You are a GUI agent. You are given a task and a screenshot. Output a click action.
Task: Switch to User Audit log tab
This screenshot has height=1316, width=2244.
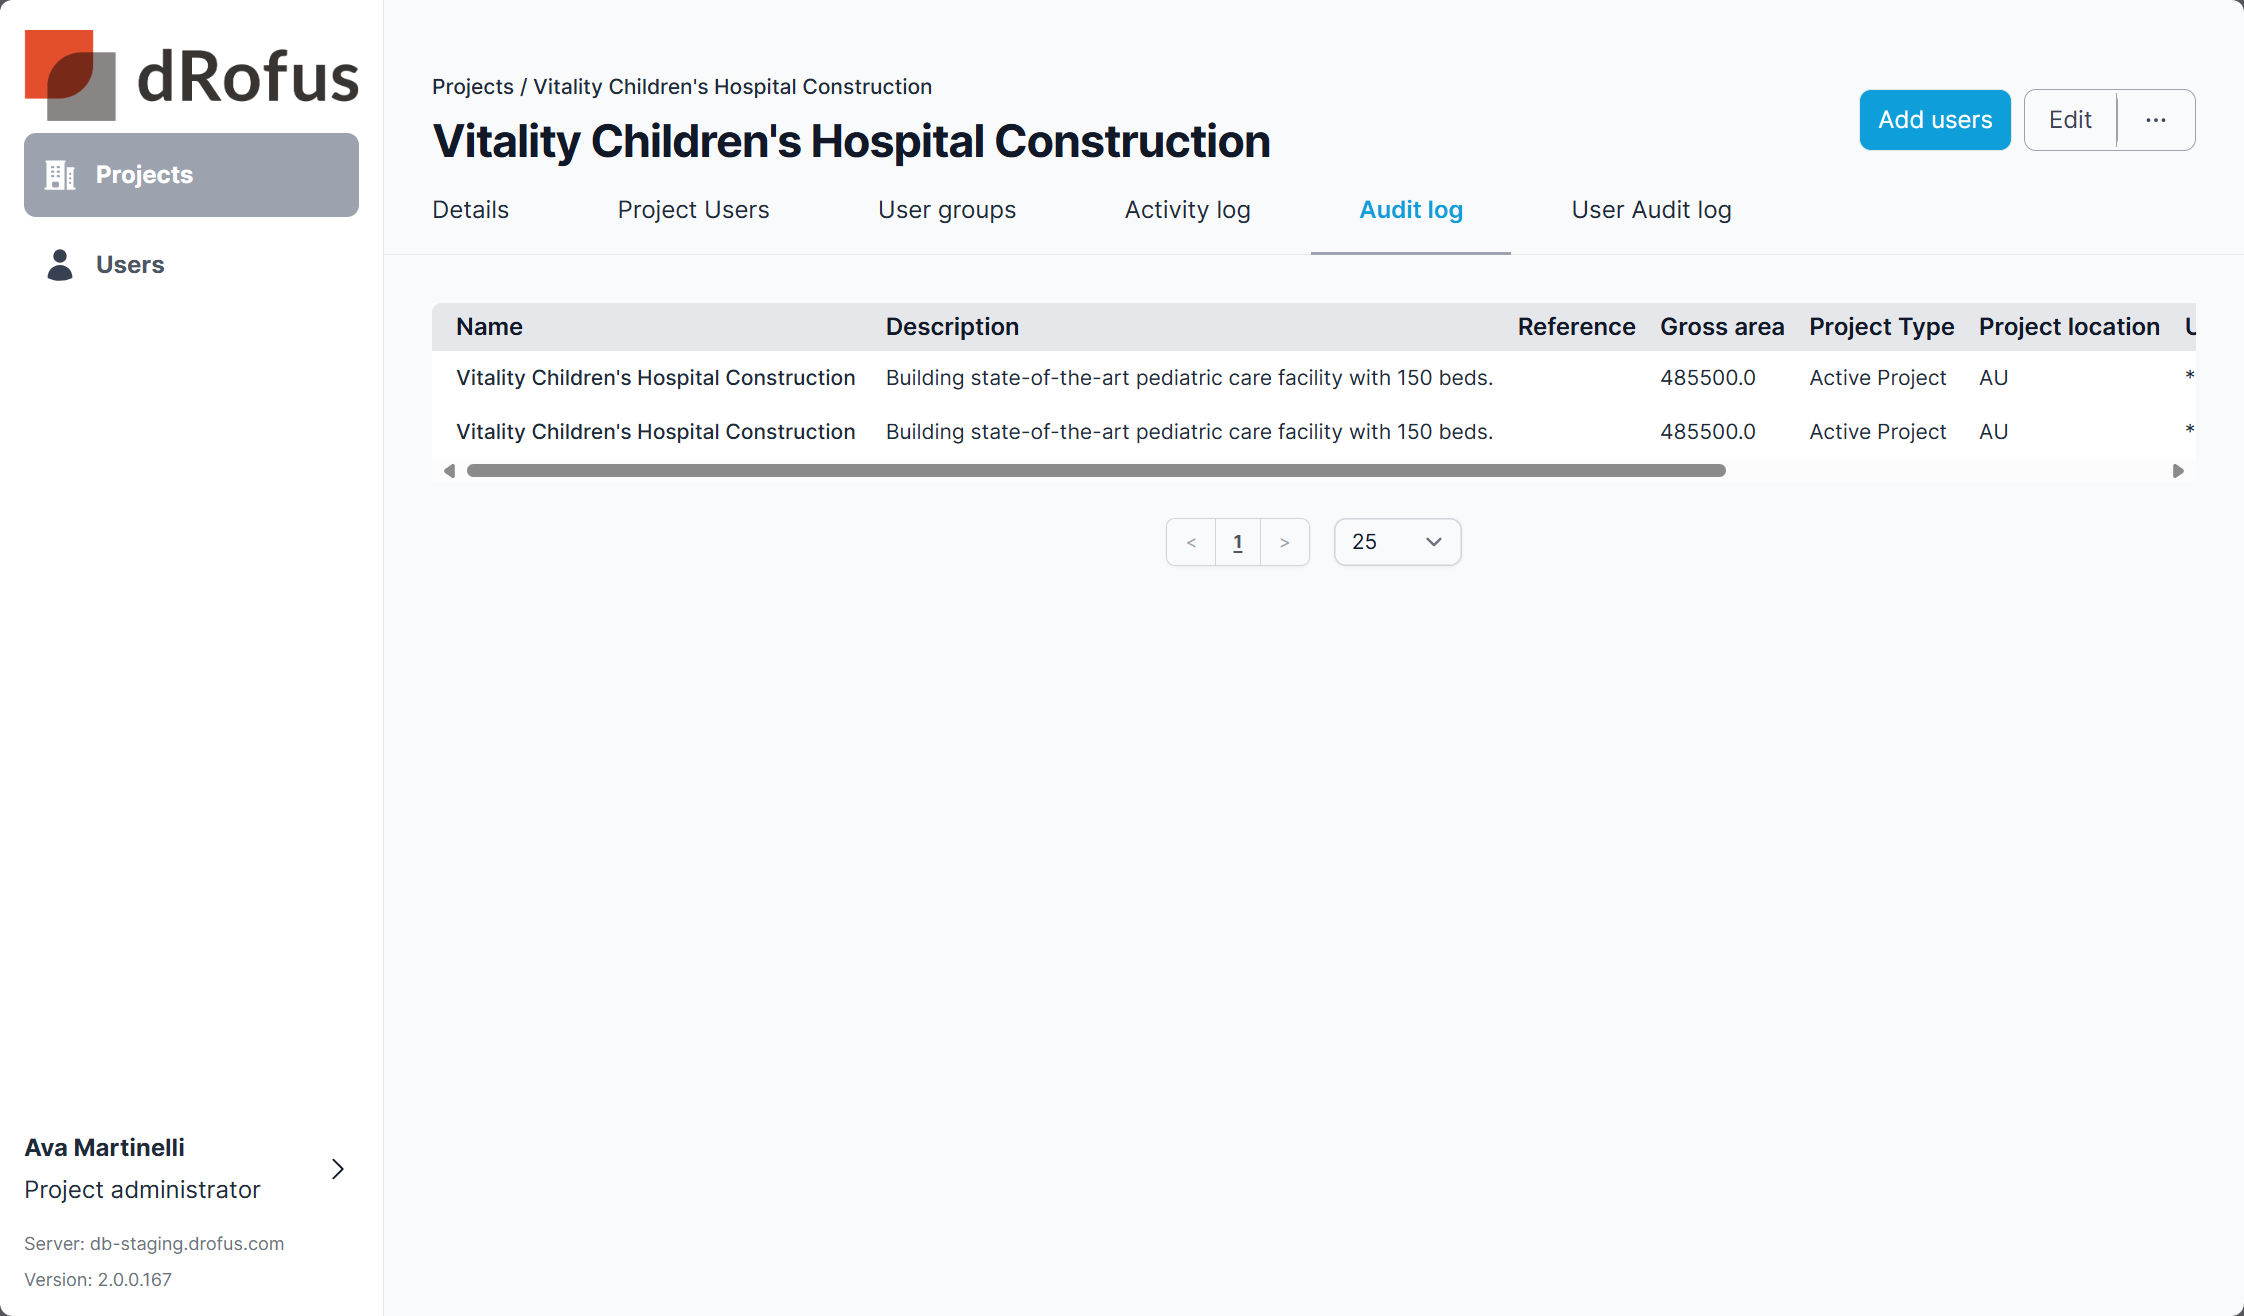[1651, 210]
